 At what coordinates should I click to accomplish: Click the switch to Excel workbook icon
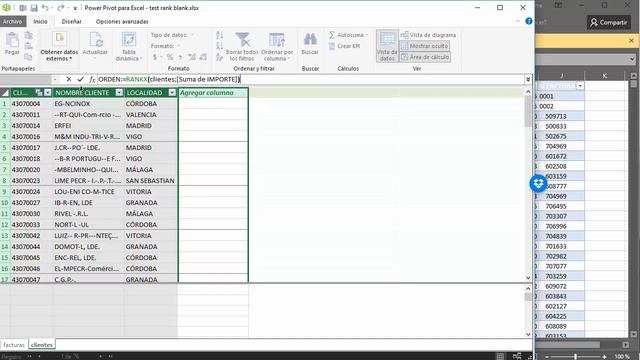23,8
